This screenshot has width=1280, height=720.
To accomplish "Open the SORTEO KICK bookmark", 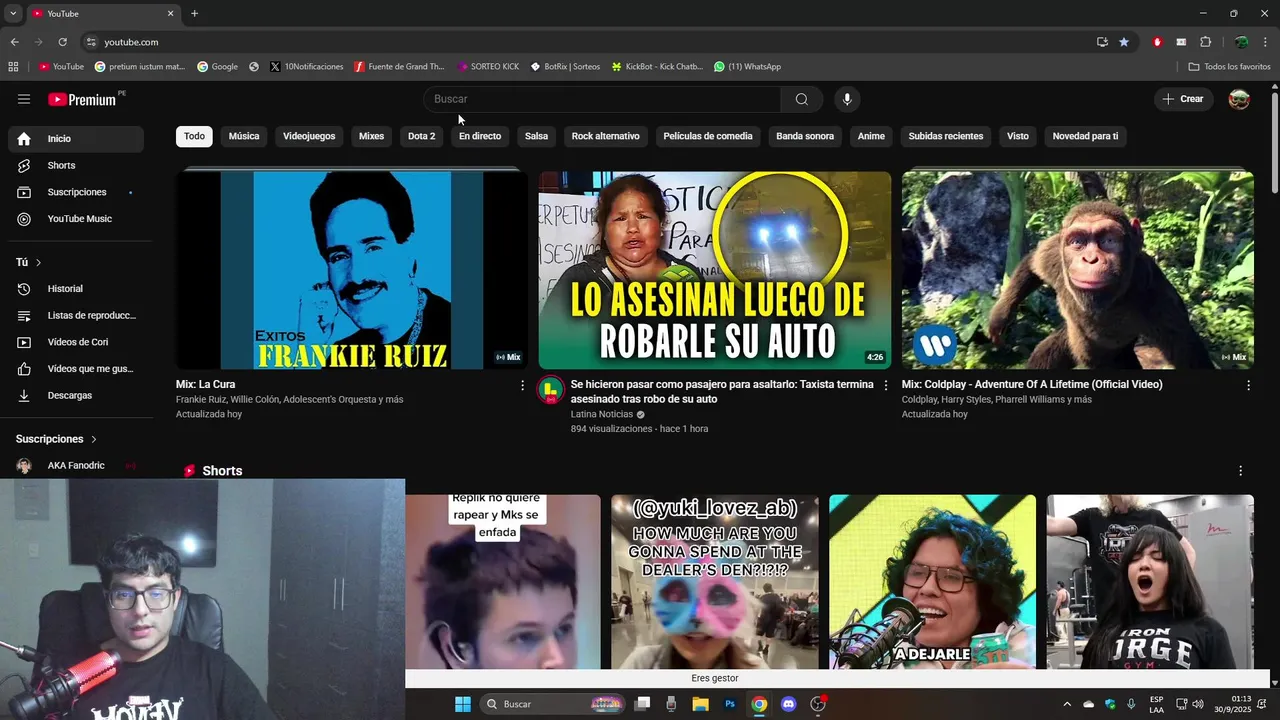I will (x=488, y=67).
